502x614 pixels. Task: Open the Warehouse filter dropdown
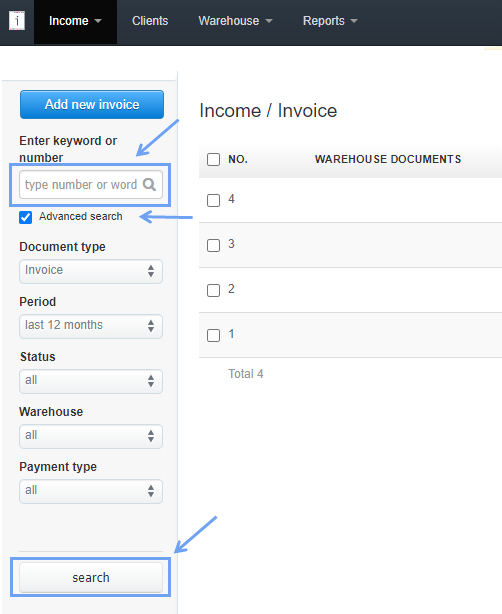[x=91, y=436]
